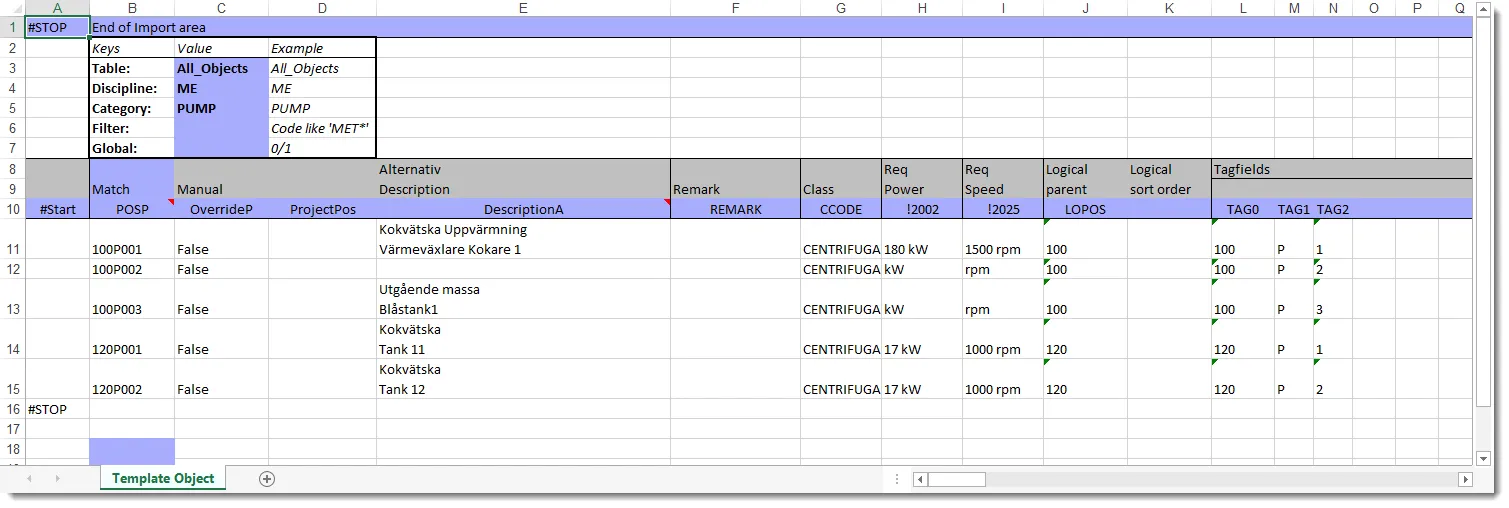Image resolution: width=1509 pixels, height=508 pixels.
Task: Select the Template Object sheet tab
Action: [163, 479]
